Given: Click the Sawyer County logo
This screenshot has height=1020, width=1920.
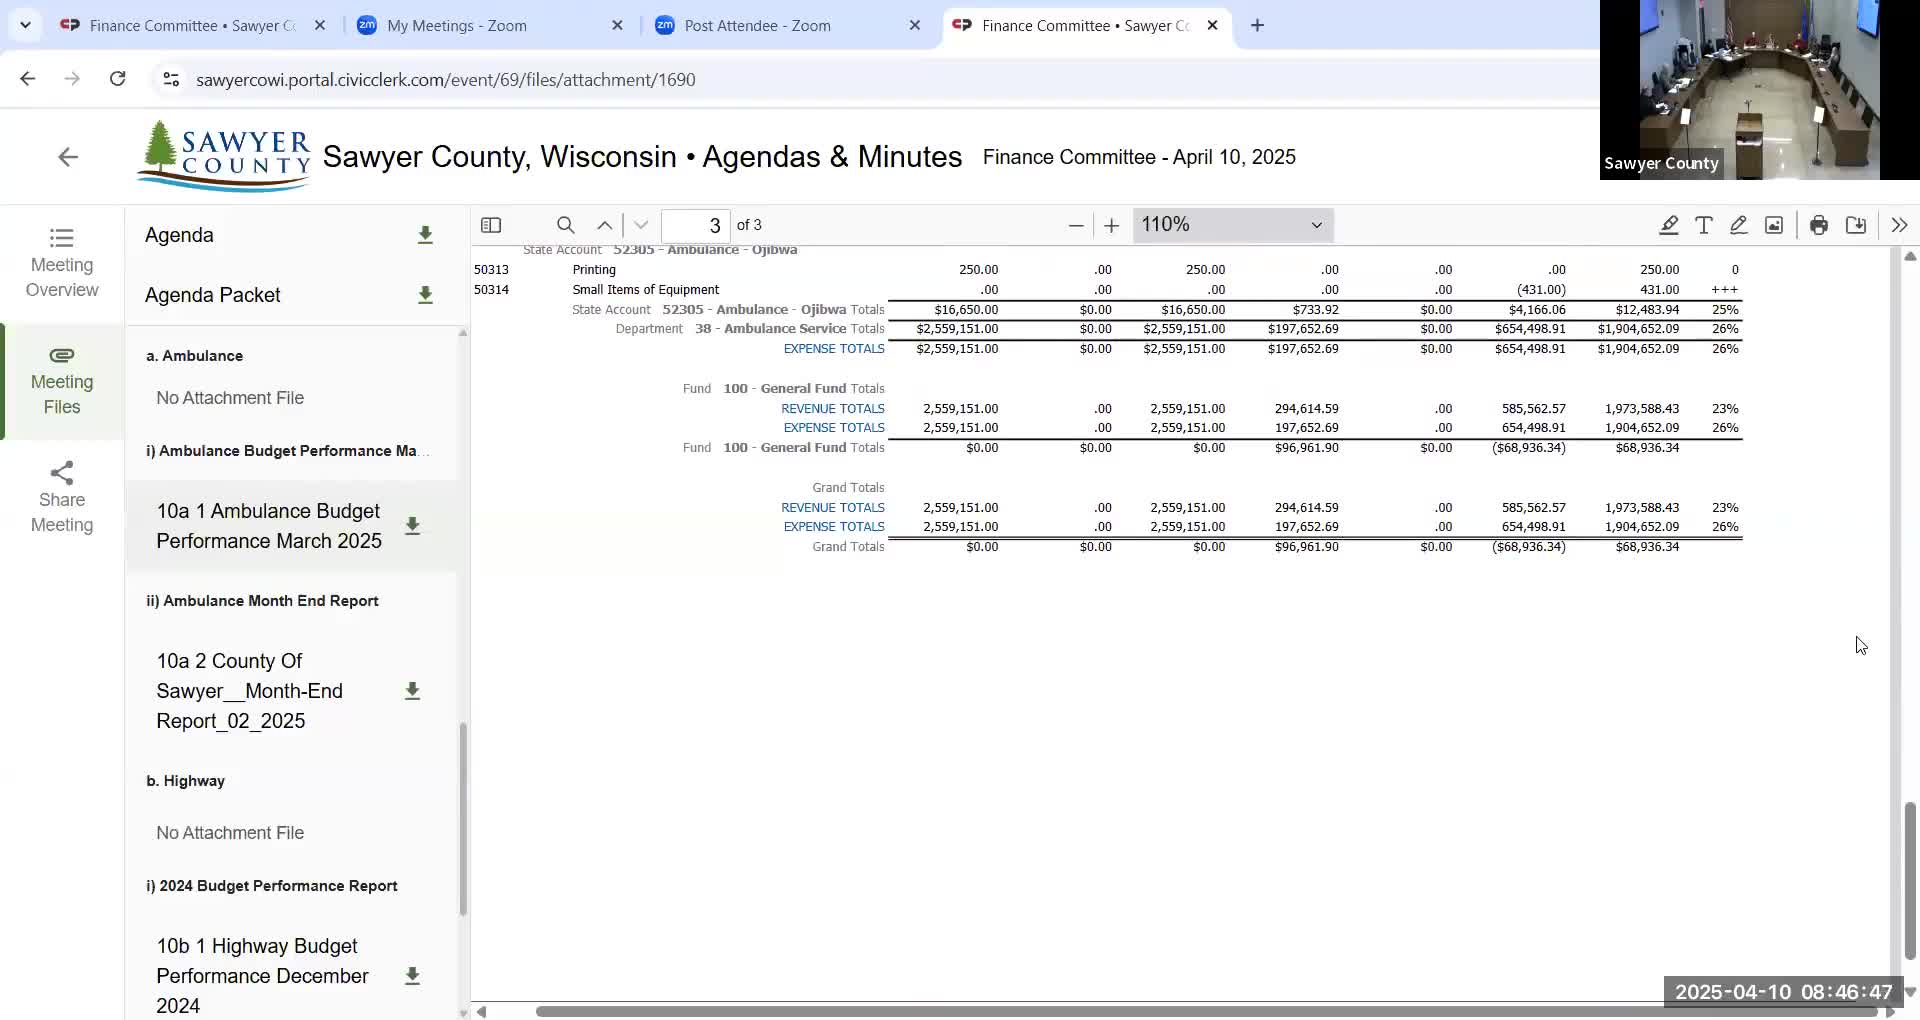Looking at the screenshot, I should click(x=225, y=155).
